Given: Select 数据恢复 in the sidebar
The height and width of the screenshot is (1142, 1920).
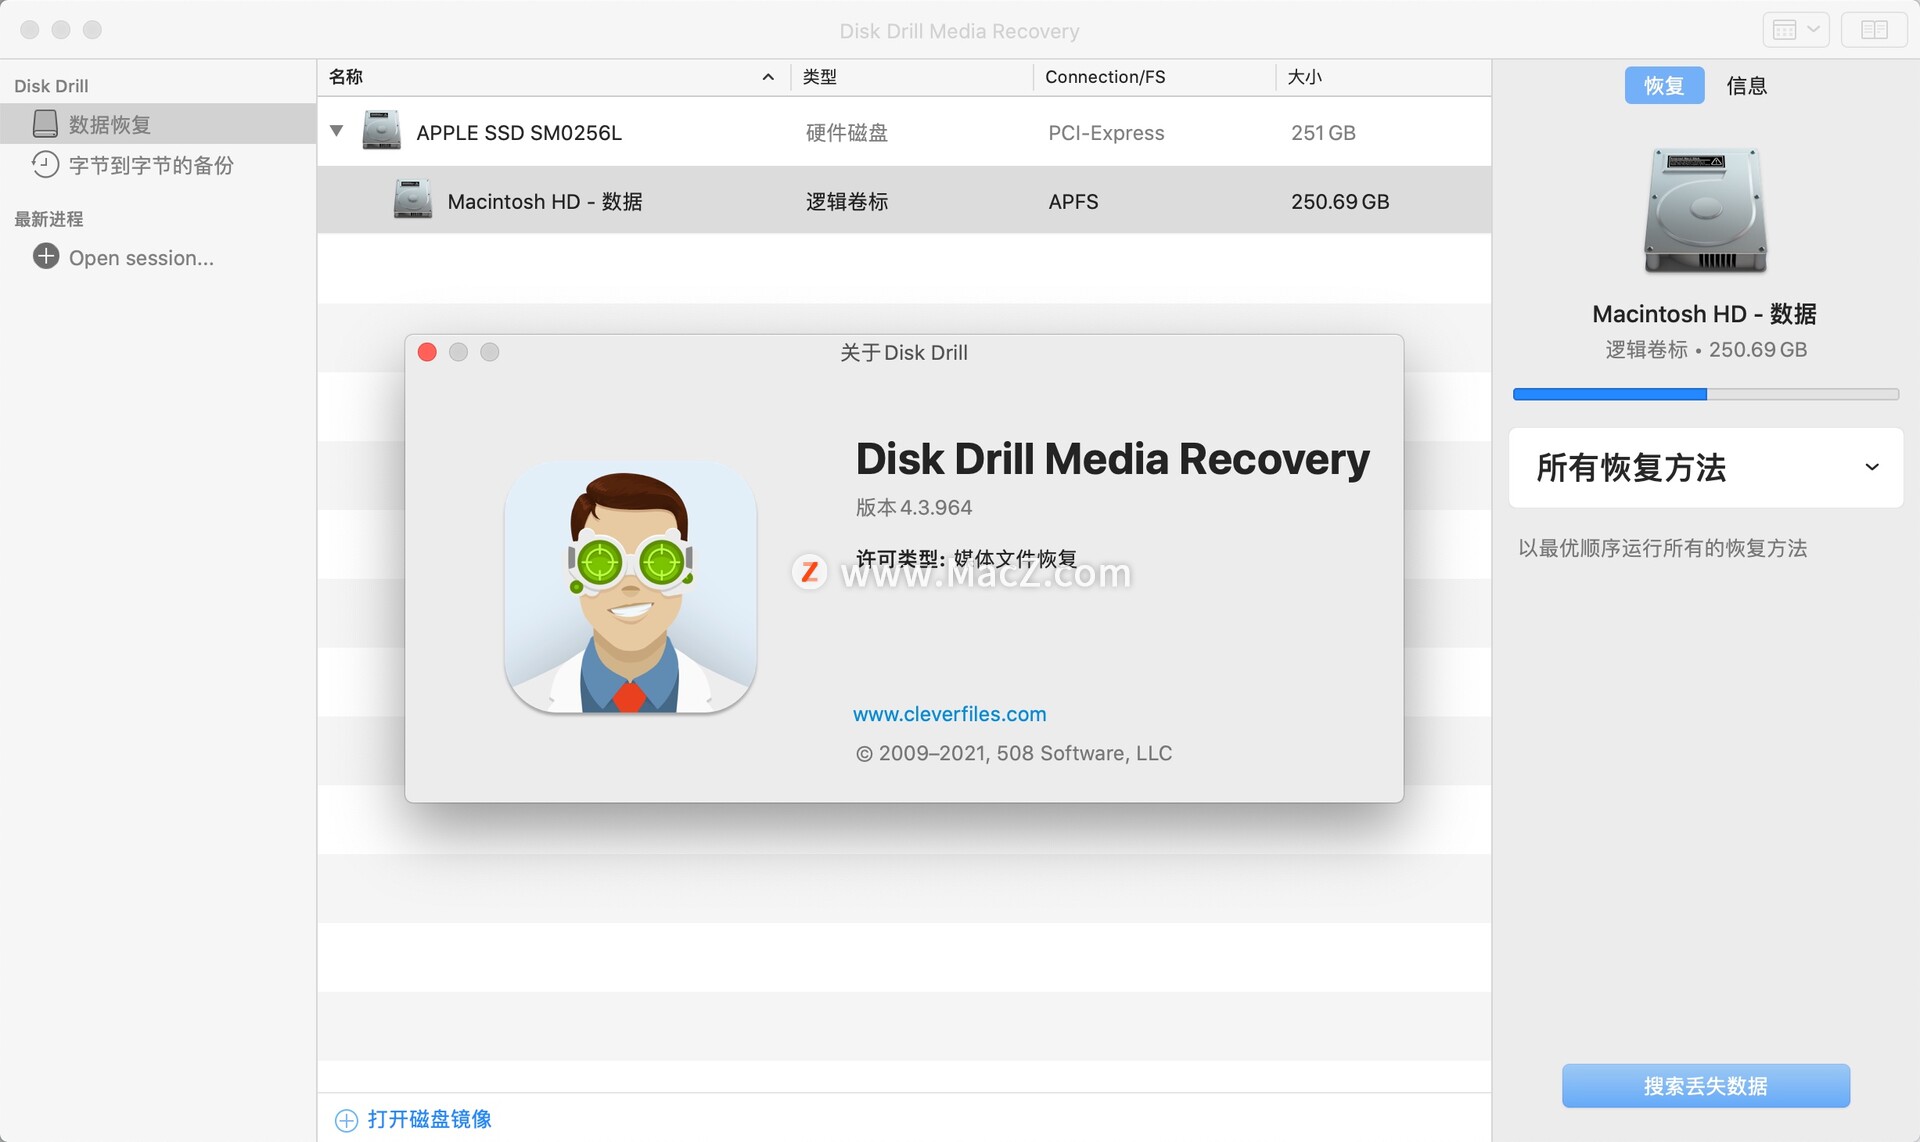Looking at the screenshot, I should pos(158,124).
